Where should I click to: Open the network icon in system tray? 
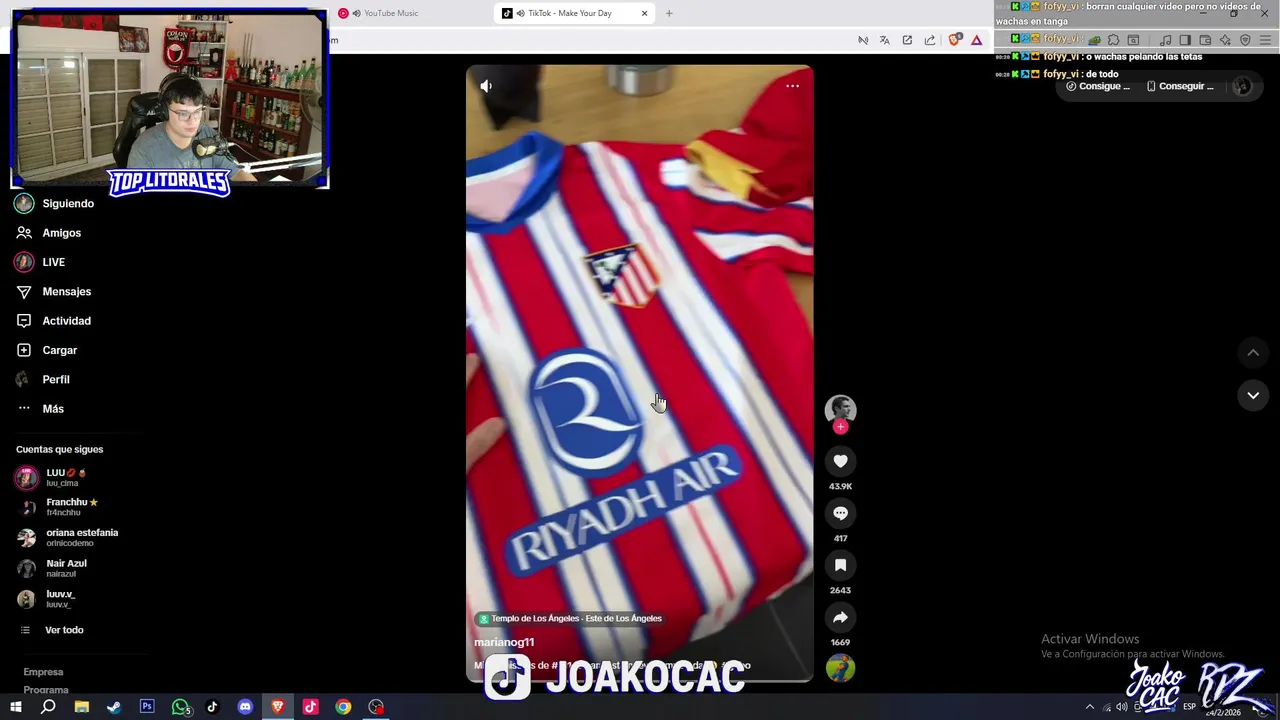coord(1106,707)
